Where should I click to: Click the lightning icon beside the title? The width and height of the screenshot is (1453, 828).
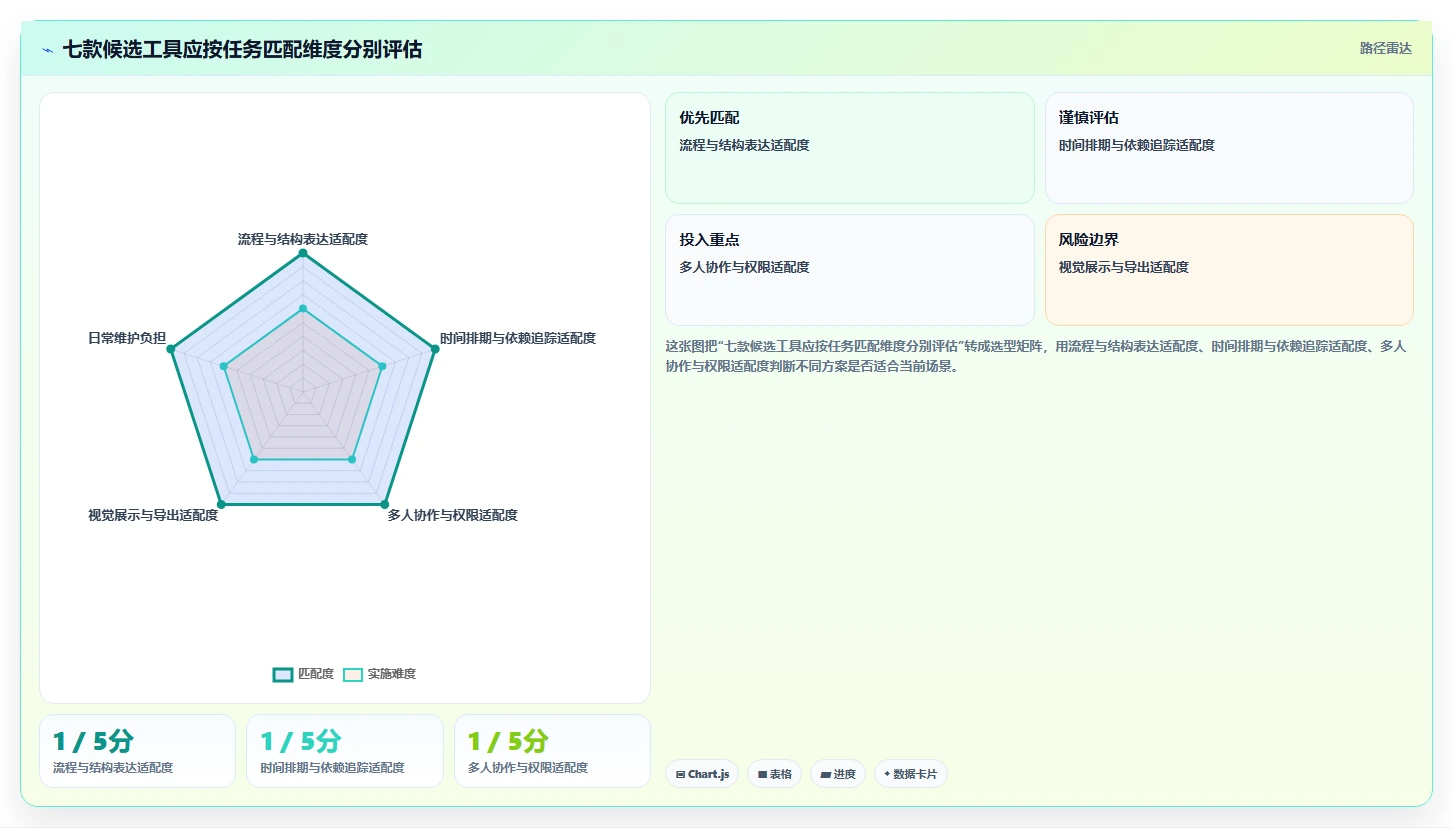click(47, 50)
